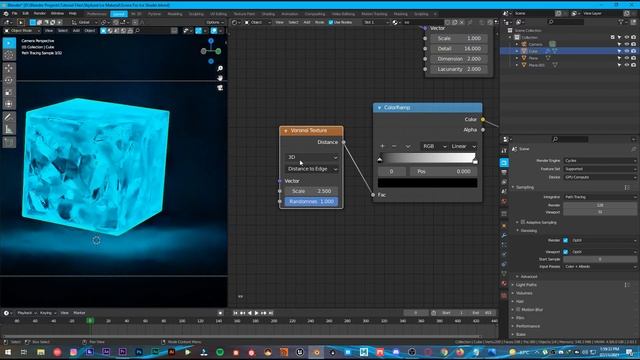Select the Move tool in viewport toolbar
The image size is (640, 360).
click(9, 69)
